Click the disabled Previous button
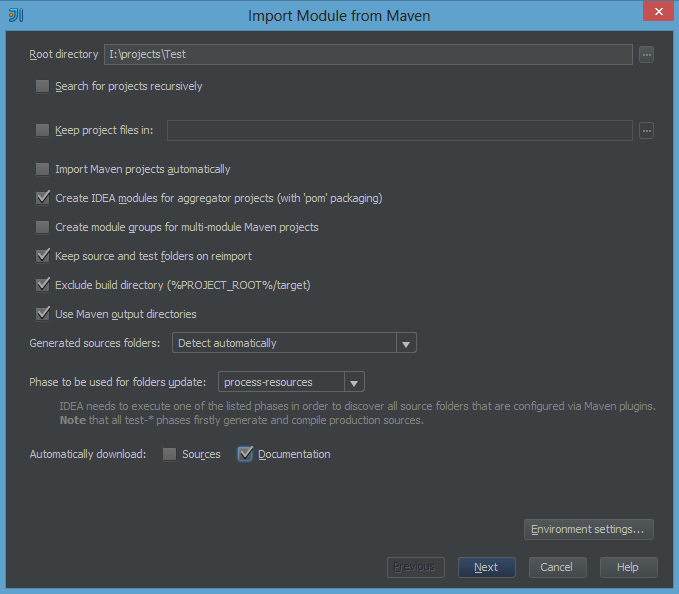Image resolution: width=679 pixels, height=594 pixels. [416, 567]
